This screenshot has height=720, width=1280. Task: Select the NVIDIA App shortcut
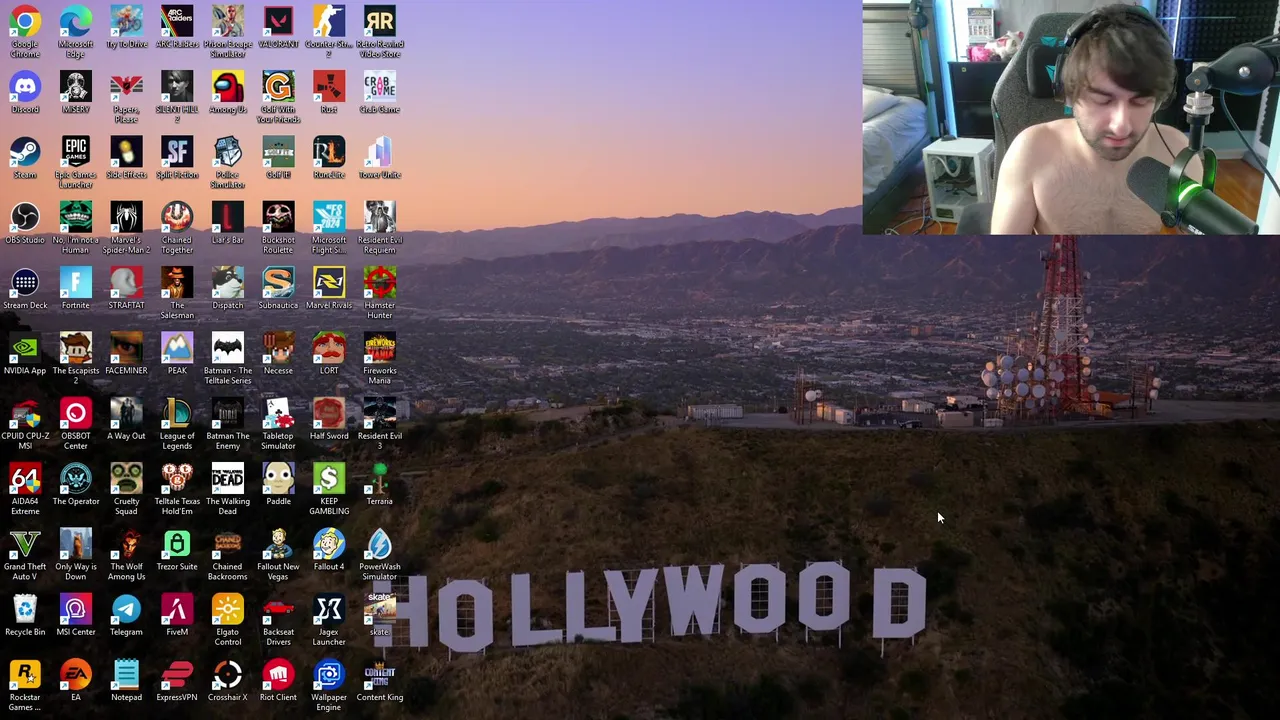pos(25,347)
